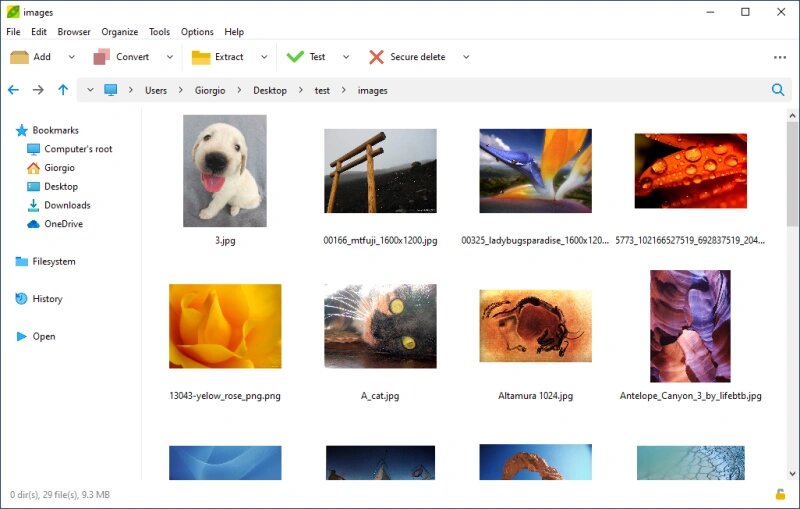
Task: Click the Giorgio home icon
Action: 33,168
